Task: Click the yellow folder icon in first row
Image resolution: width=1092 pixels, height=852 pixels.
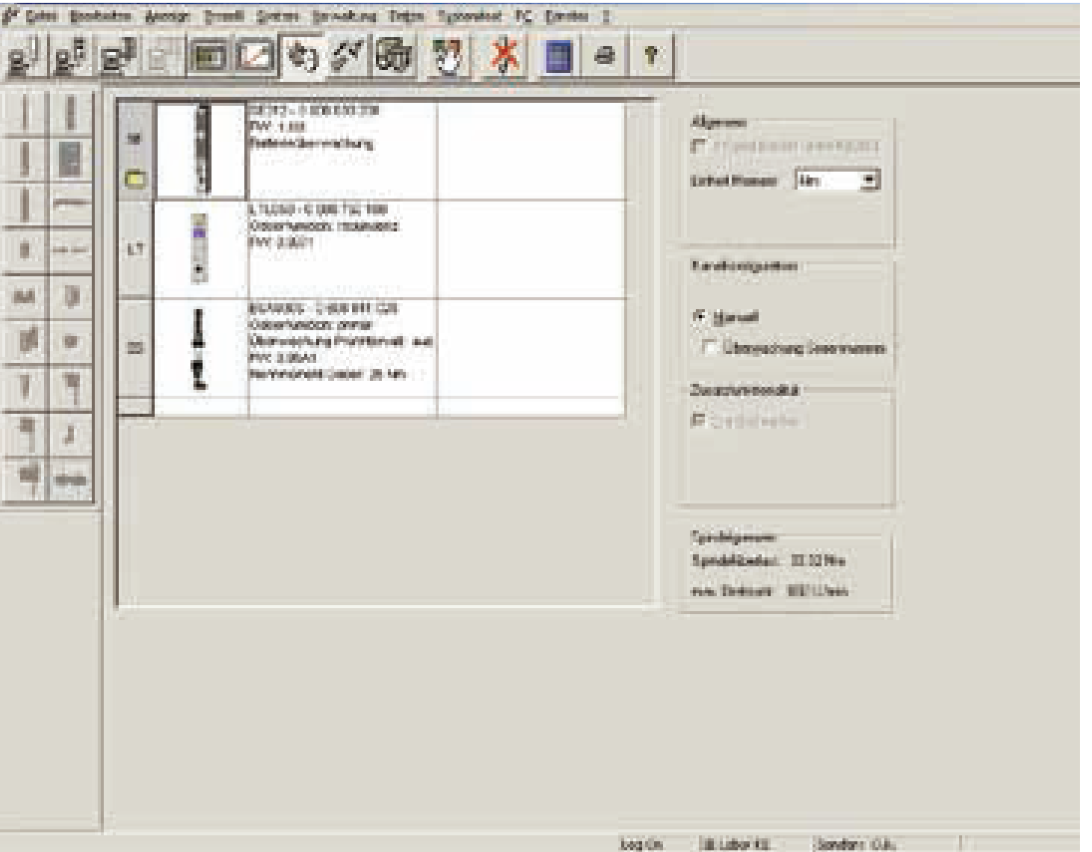Action: [x=135, y=180]
